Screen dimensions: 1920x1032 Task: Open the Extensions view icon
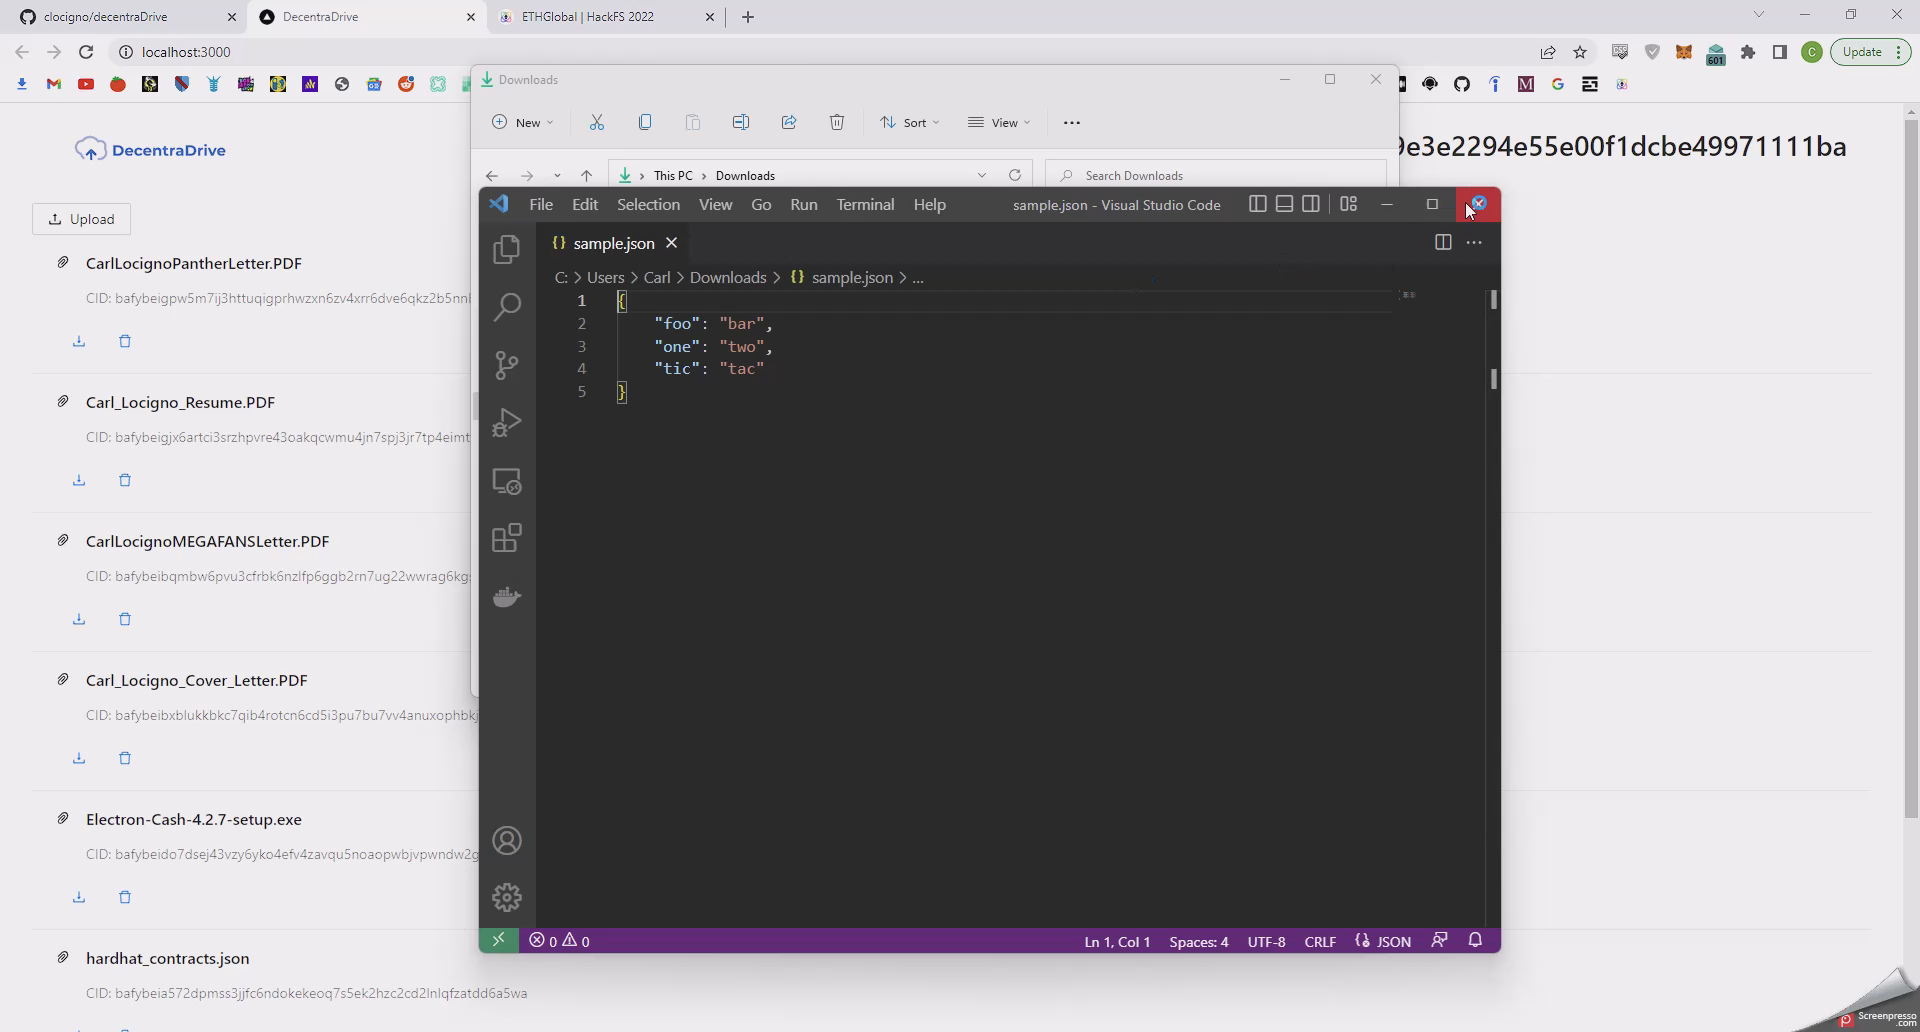coord(507,539)
